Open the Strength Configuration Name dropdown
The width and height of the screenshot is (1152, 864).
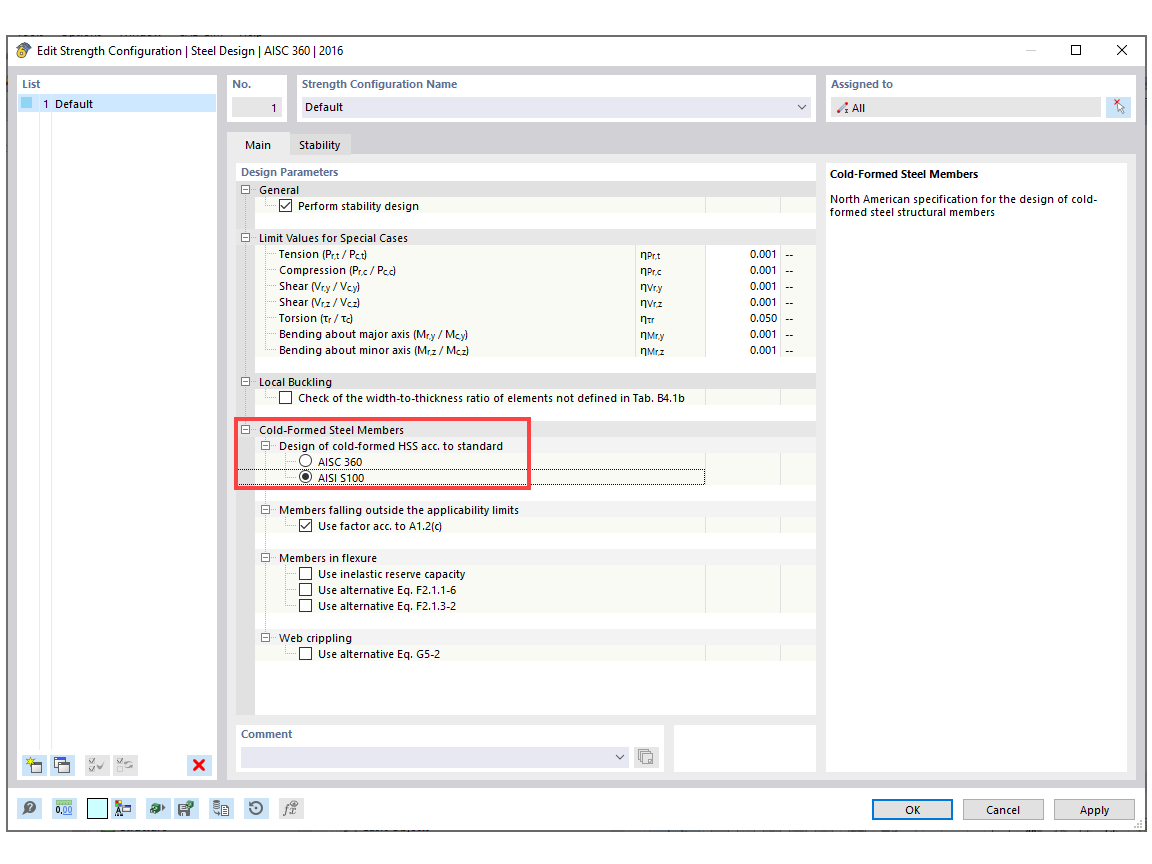point(802,107)
